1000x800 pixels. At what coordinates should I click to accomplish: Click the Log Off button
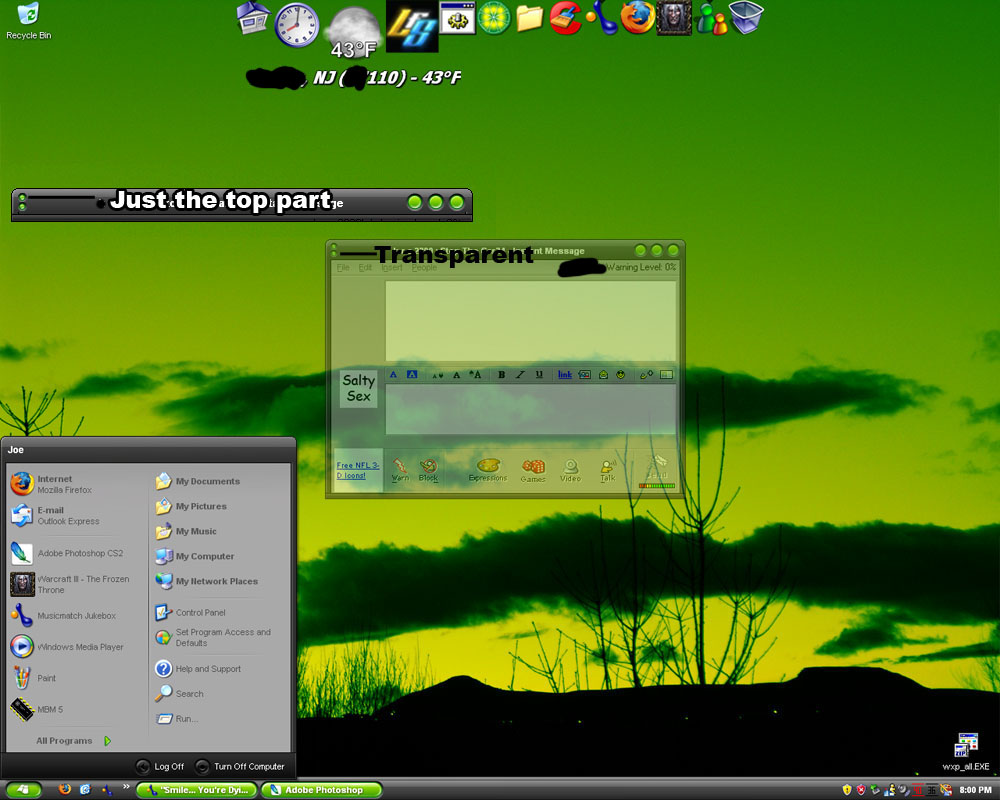tap(160, 766)
